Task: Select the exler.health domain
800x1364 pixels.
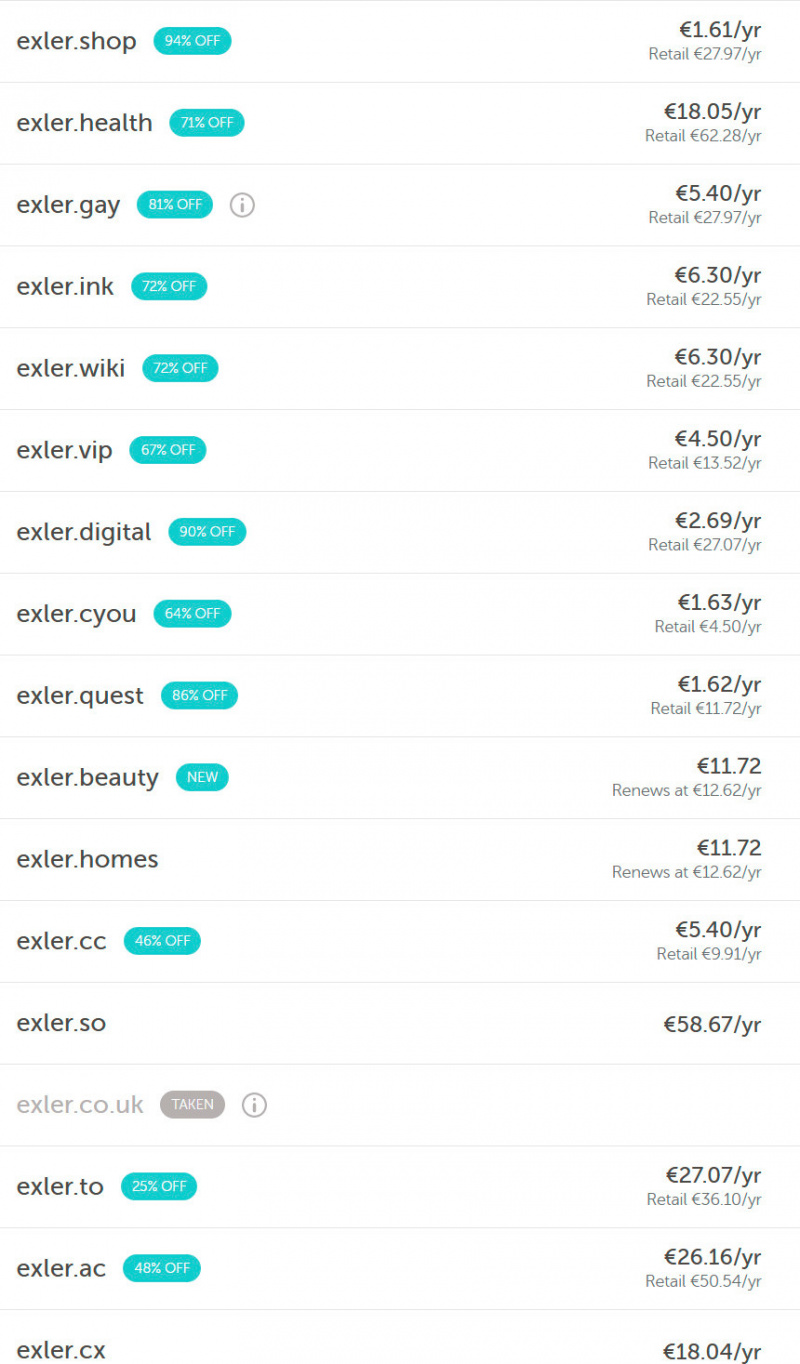Action: (84, 123)
